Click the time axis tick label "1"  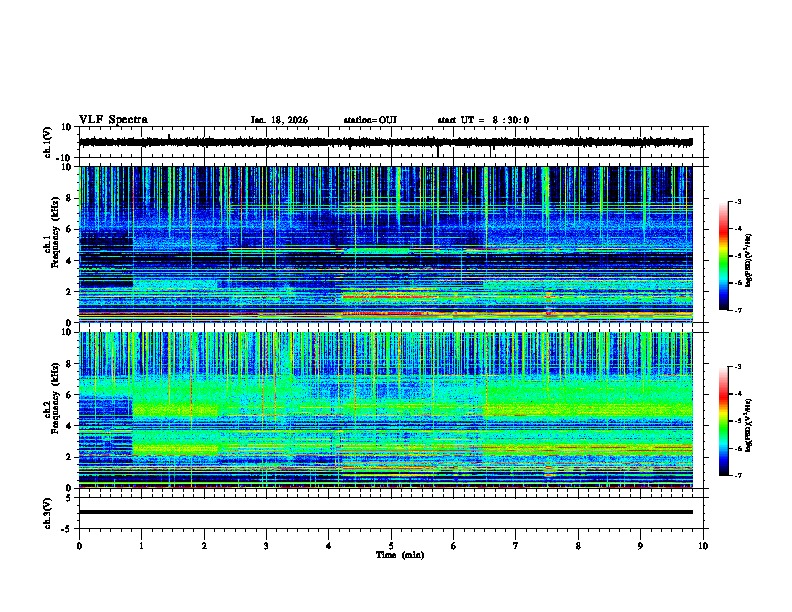coord(142,546)
